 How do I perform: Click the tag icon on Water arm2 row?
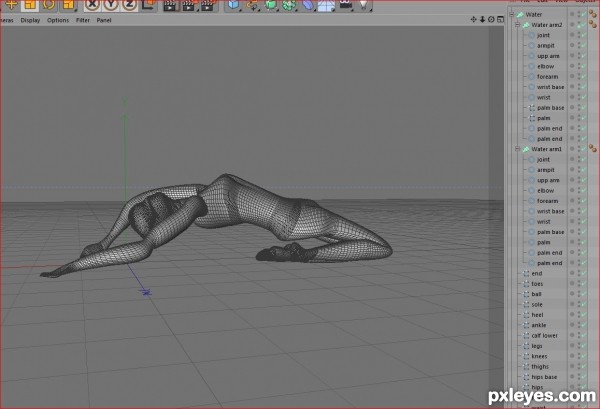(x=593, y=24)
